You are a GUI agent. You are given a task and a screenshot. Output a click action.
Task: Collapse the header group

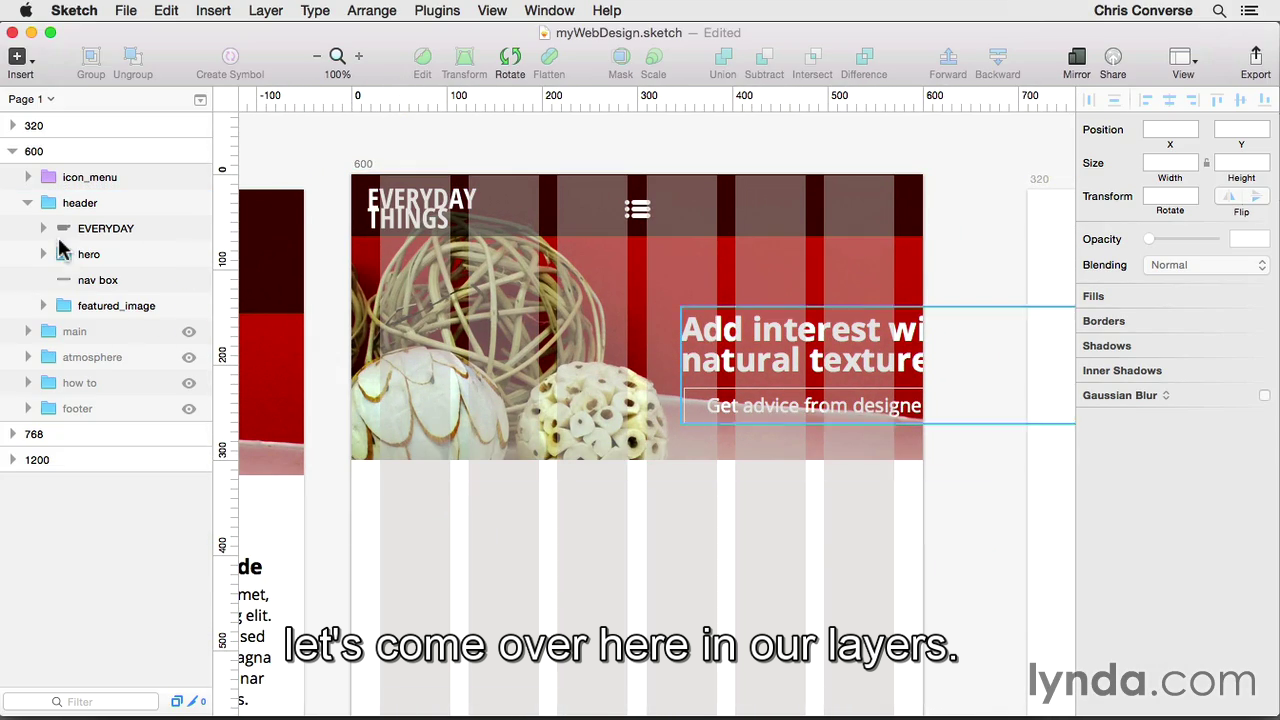click(x=28, y=203)
